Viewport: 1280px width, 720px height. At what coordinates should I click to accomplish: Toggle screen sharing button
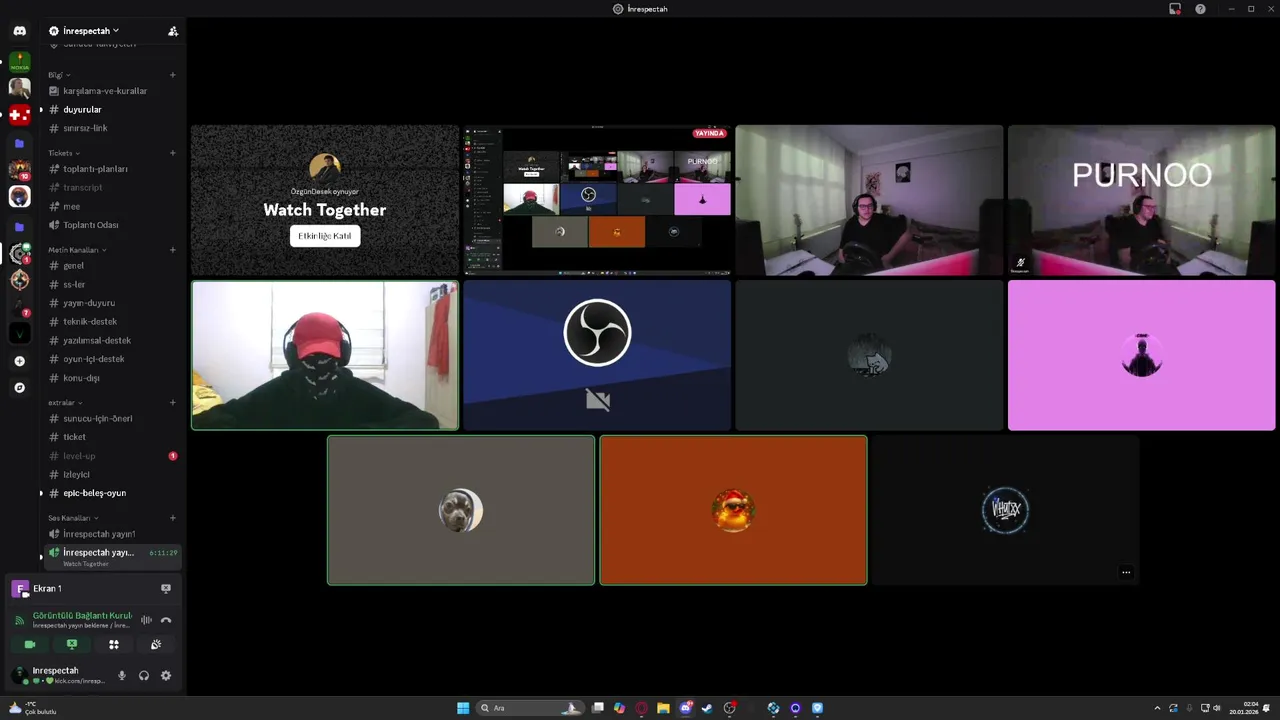(72, 645)
